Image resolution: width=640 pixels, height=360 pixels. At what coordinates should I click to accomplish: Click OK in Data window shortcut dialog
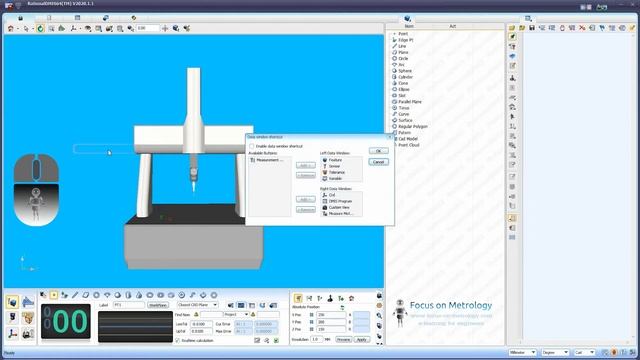tap(378, 151)
